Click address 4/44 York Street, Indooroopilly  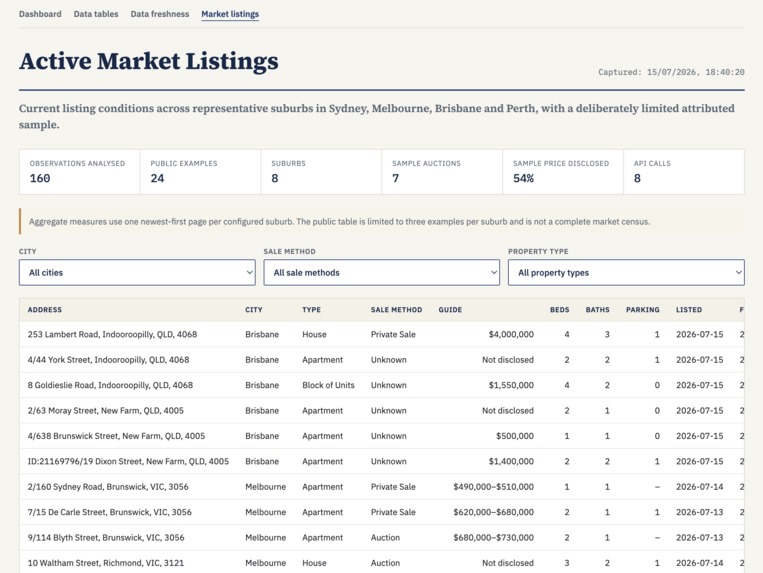pos(109,360)
